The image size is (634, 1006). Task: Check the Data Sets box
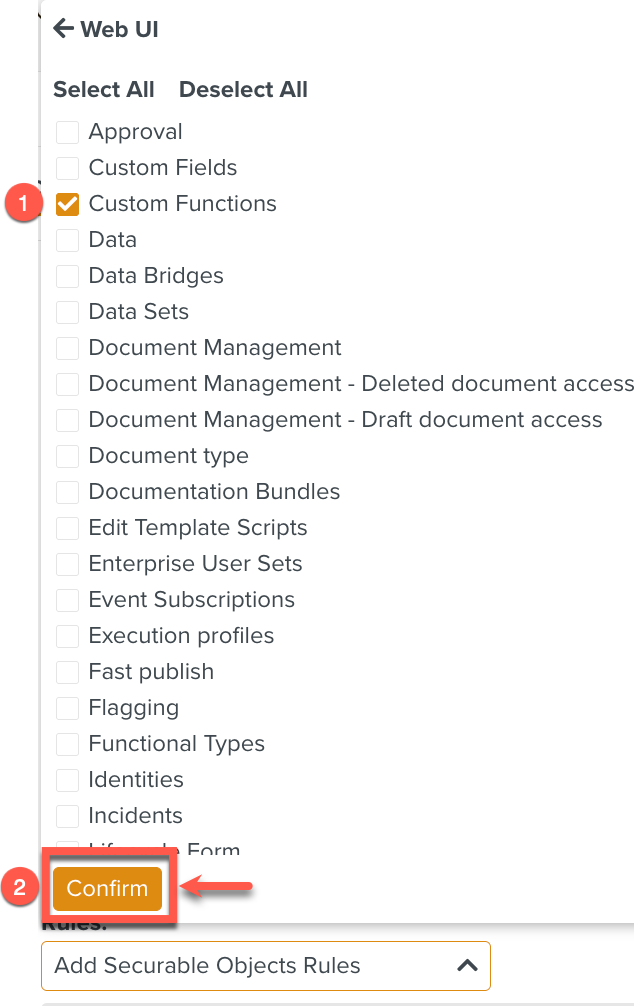67,312
